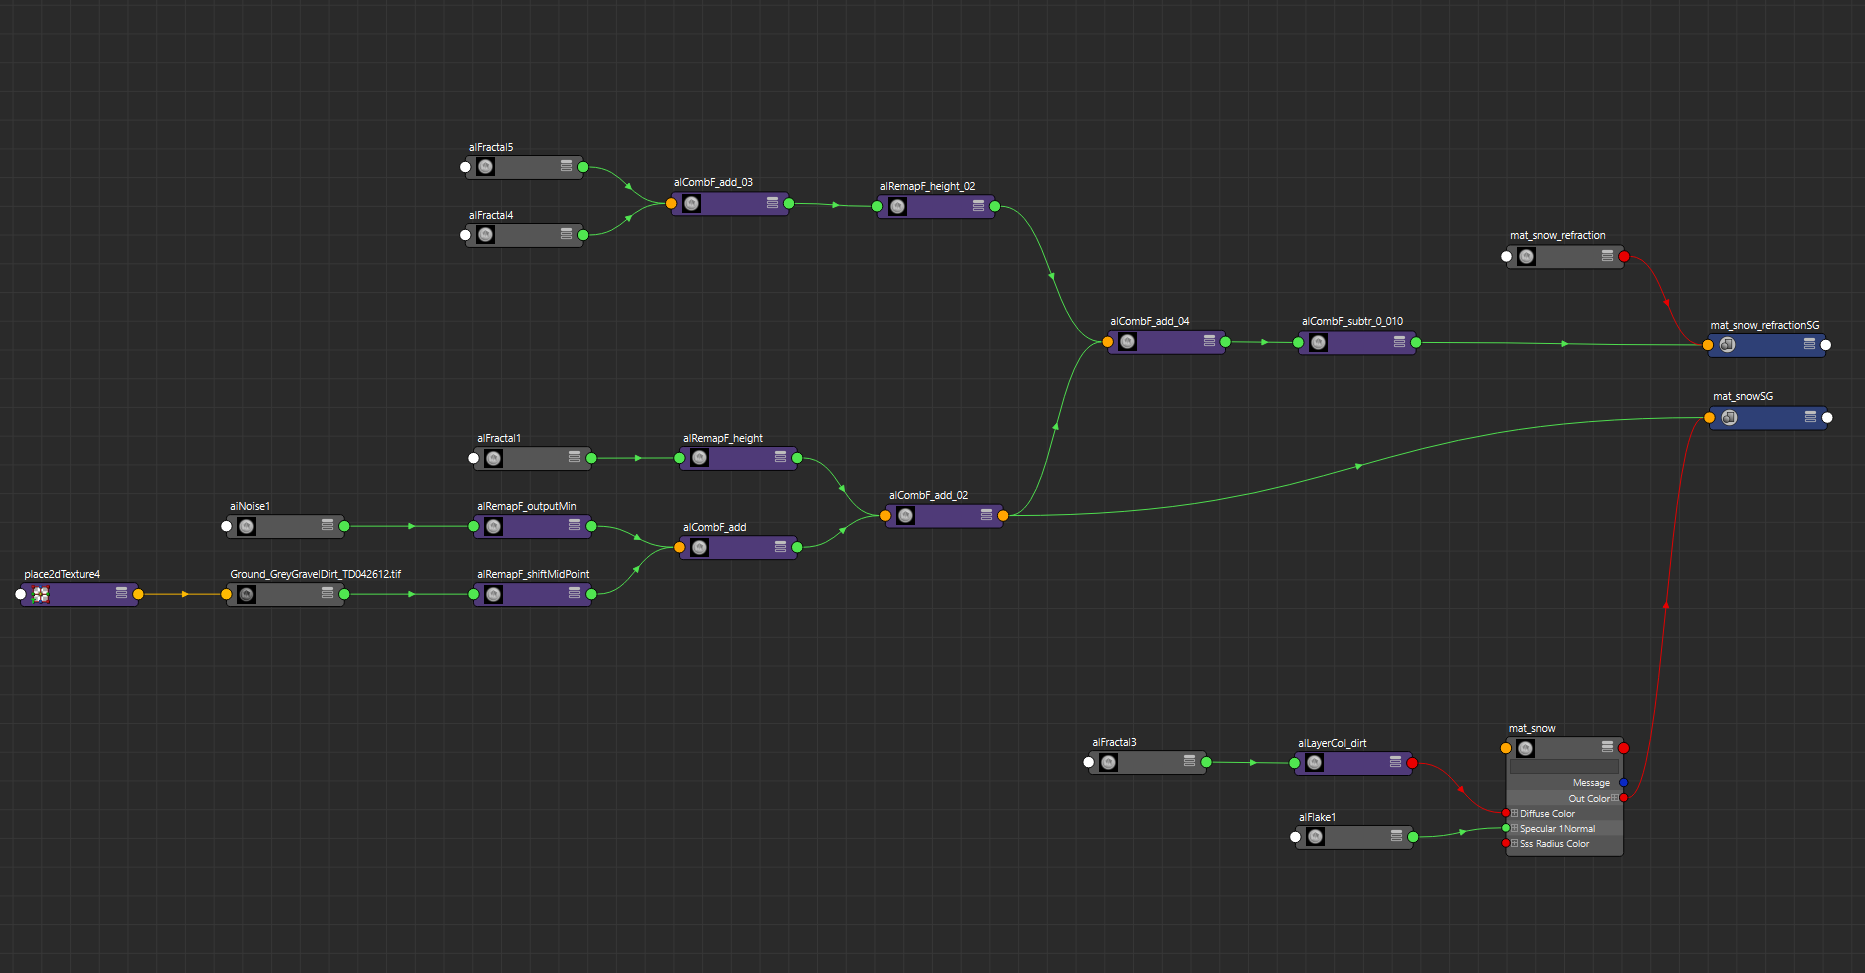Click the mat_snow_refraction red output port

point(1624,257)
